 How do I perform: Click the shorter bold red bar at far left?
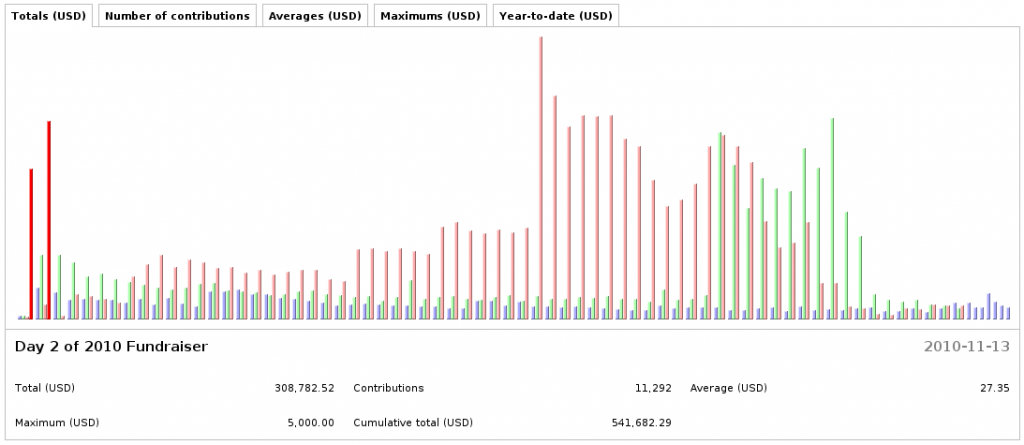[31, 244]
